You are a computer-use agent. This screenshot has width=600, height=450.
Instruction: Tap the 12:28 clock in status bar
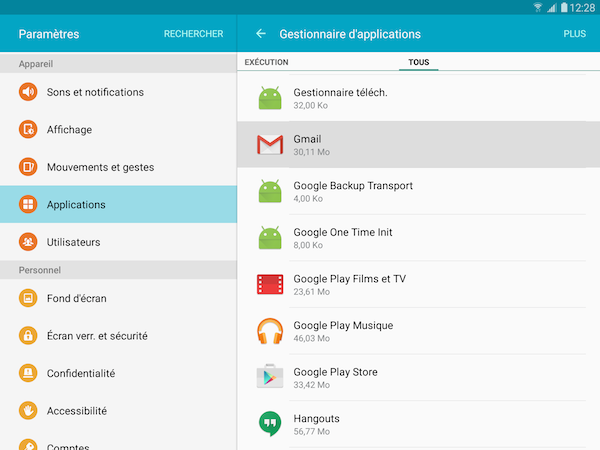[x=582, y=8]
